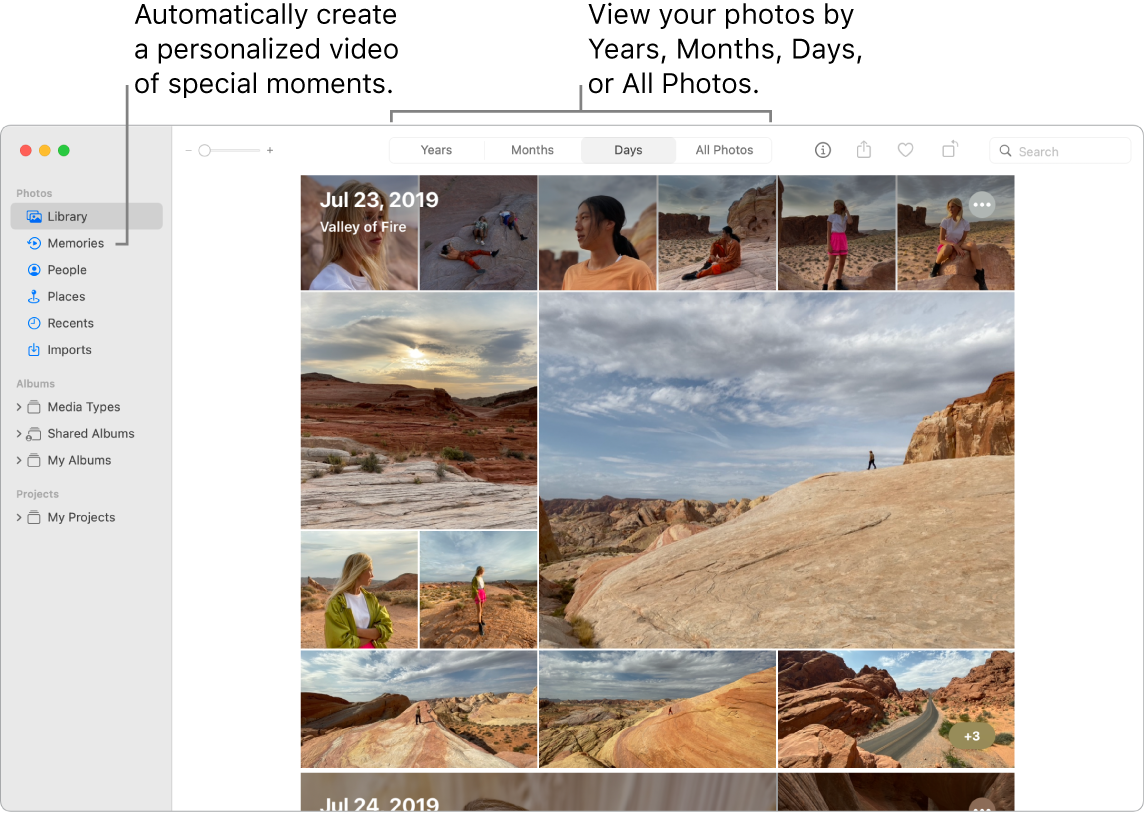The image size is (1146, 814).
Task: Open the Memories section
Action: click(x=75, y=242)
